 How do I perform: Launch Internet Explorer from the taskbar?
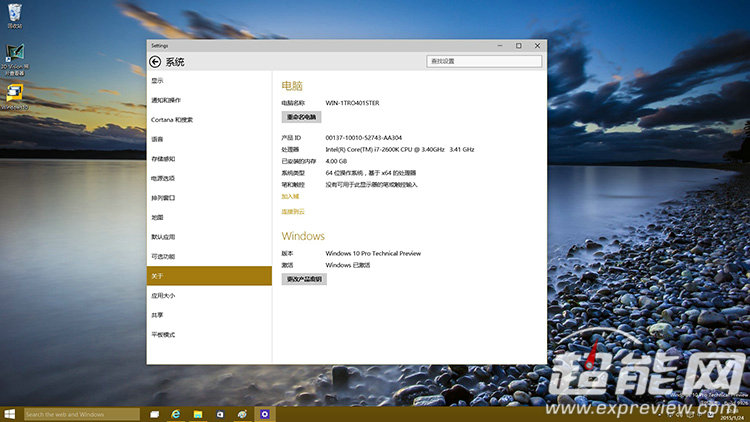tap(176, 413)
